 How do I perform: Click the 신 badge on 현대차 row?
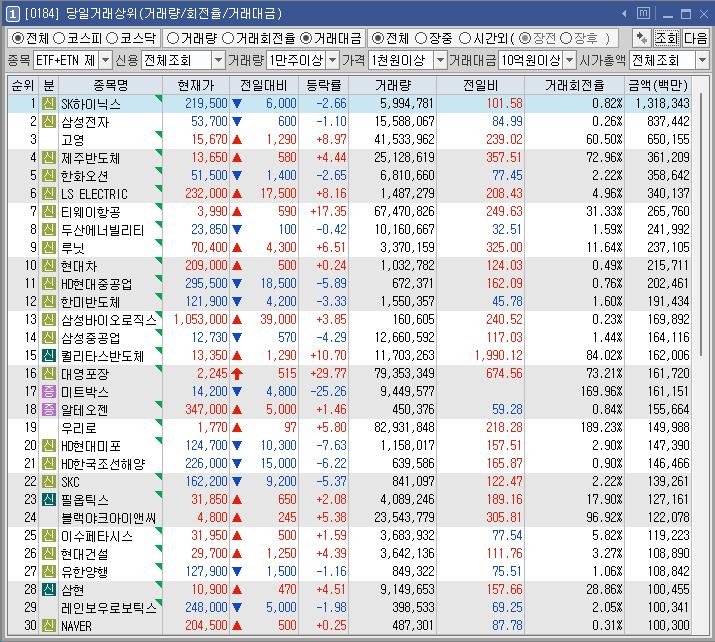tap(49, 265)
